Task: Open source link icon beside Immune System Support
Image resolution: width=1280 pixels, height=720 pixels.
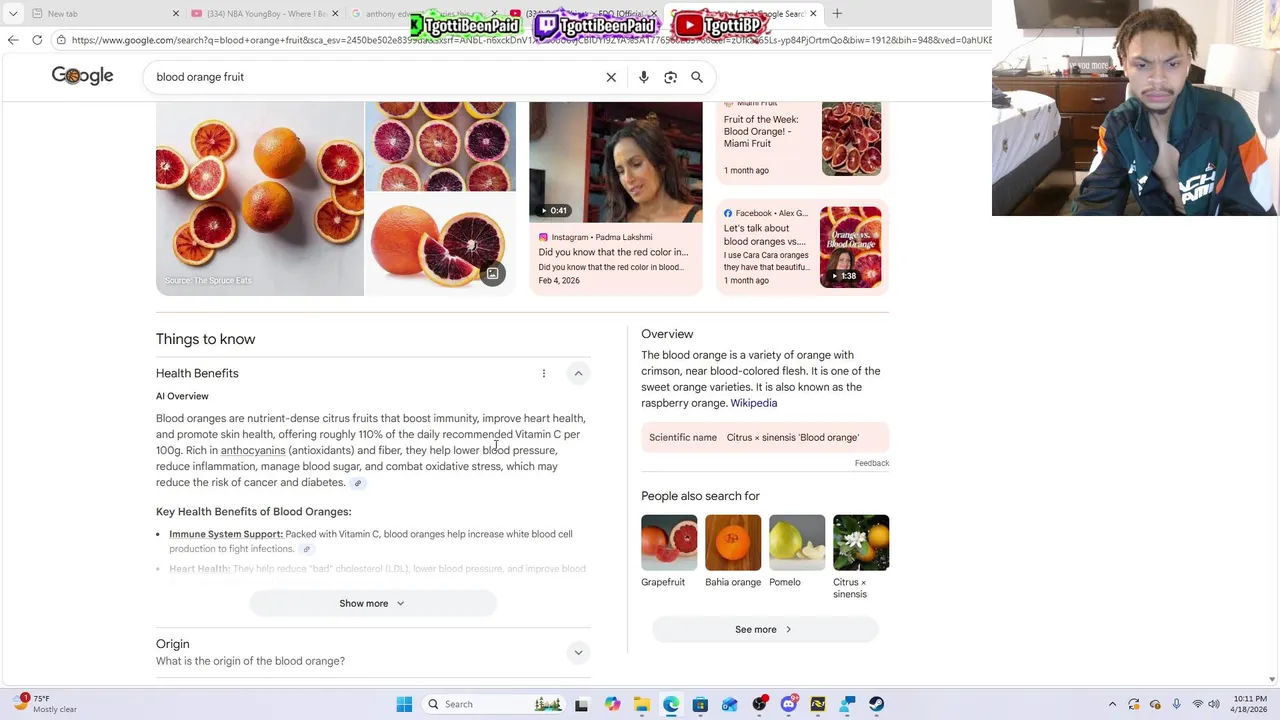Action: tap(307, 549)
